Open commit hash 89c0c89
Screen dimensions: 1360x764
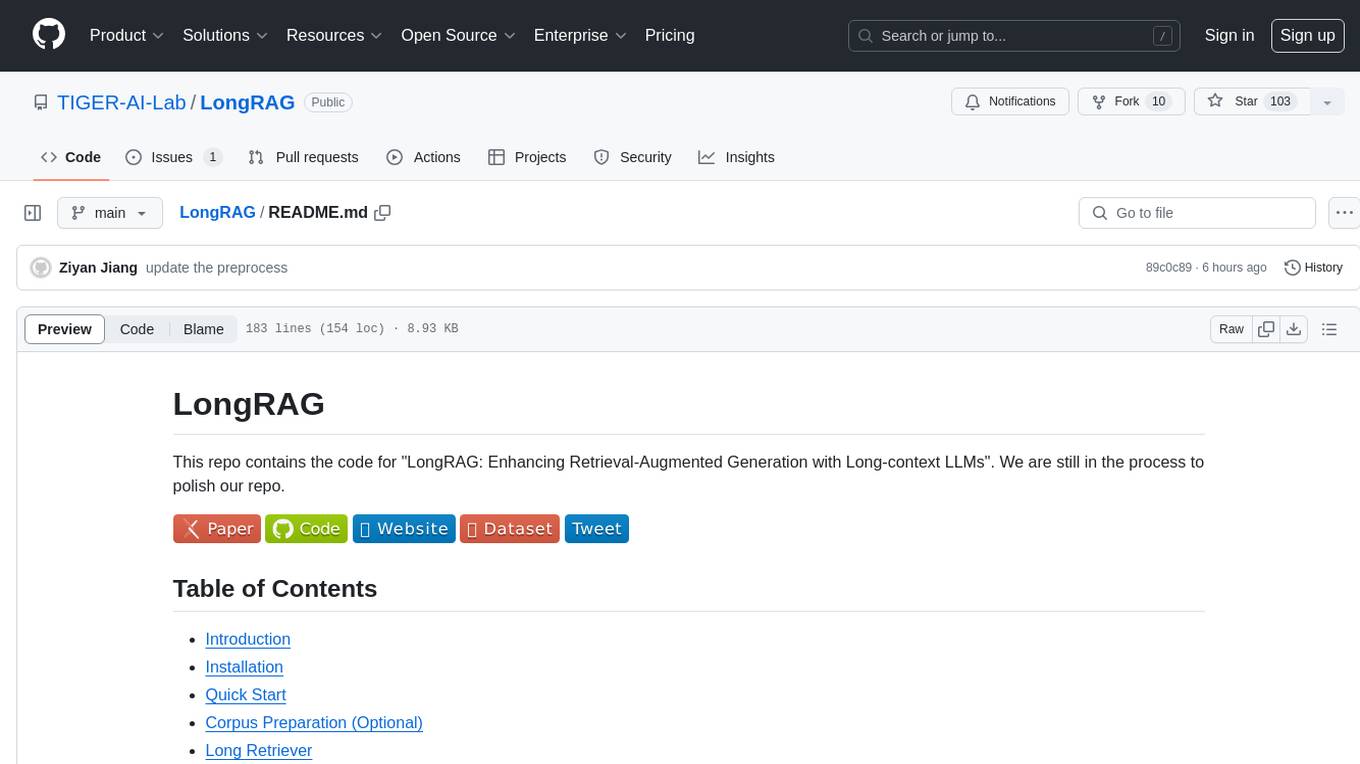click(1169, 268)
